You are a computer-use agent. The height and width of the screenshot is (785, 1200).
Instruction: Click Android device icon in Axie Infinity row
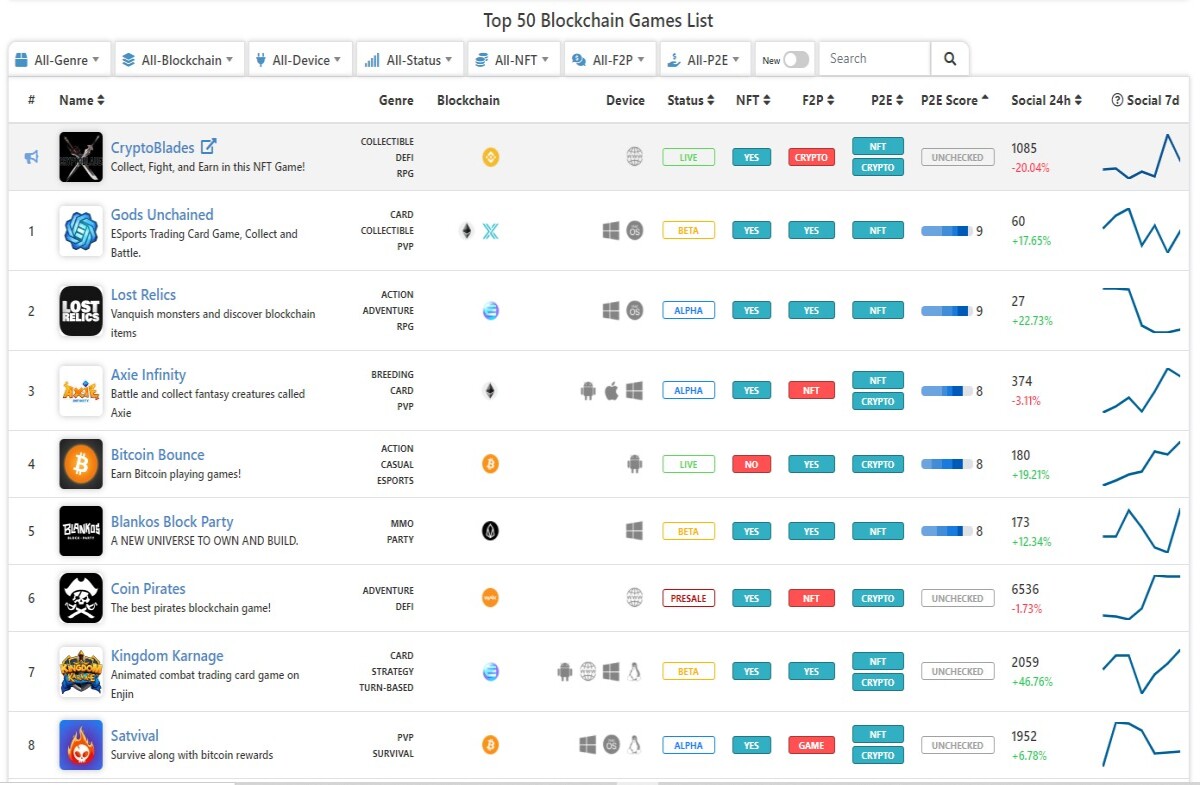click(x=588, y=391)
